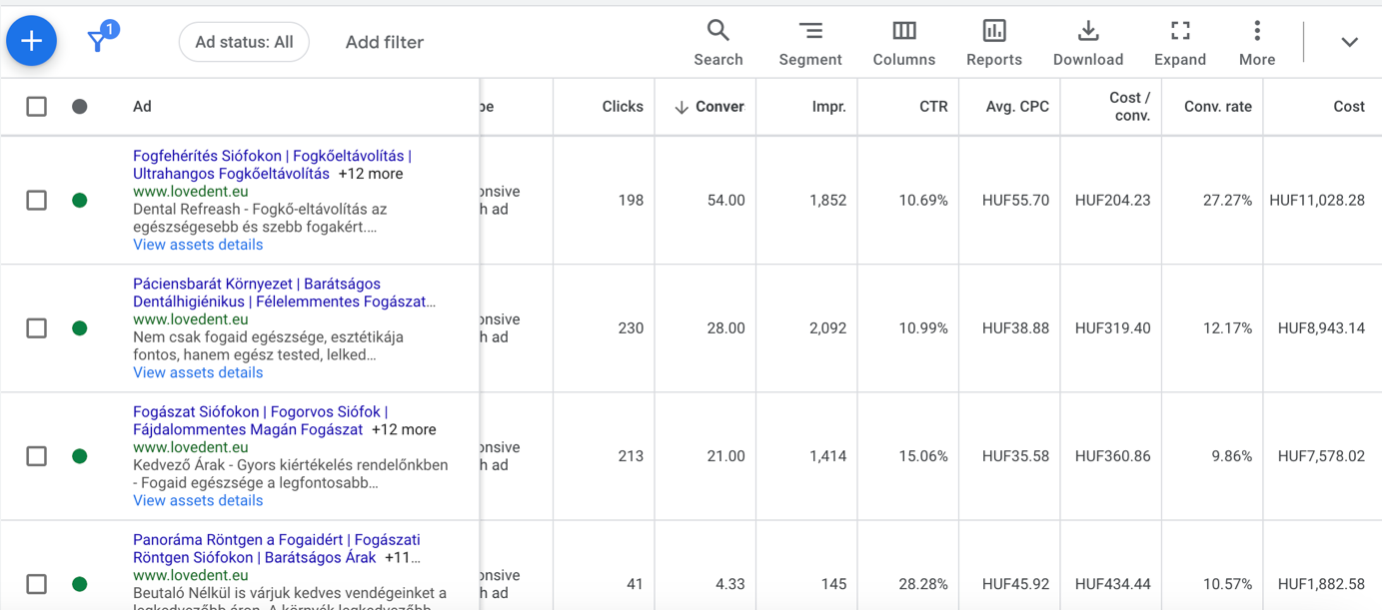Open the Fogfehérítés Siófokon ad headline

(272, 165)
